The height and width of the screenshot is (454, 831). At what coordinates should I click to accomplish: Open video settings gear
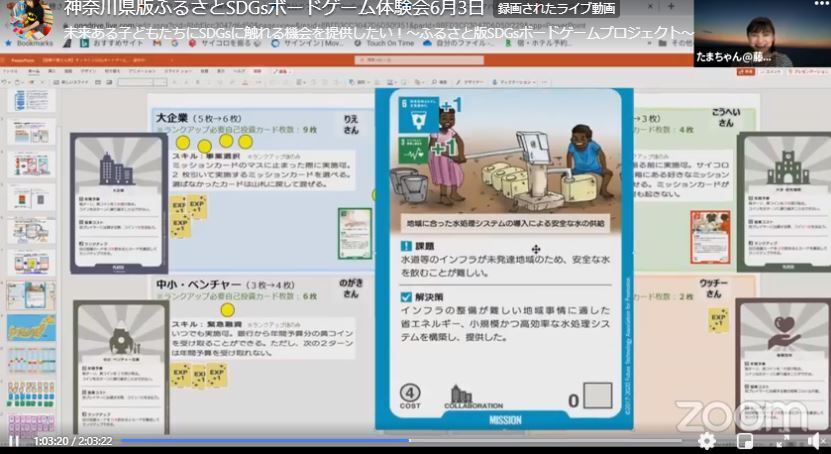(707, 440)
